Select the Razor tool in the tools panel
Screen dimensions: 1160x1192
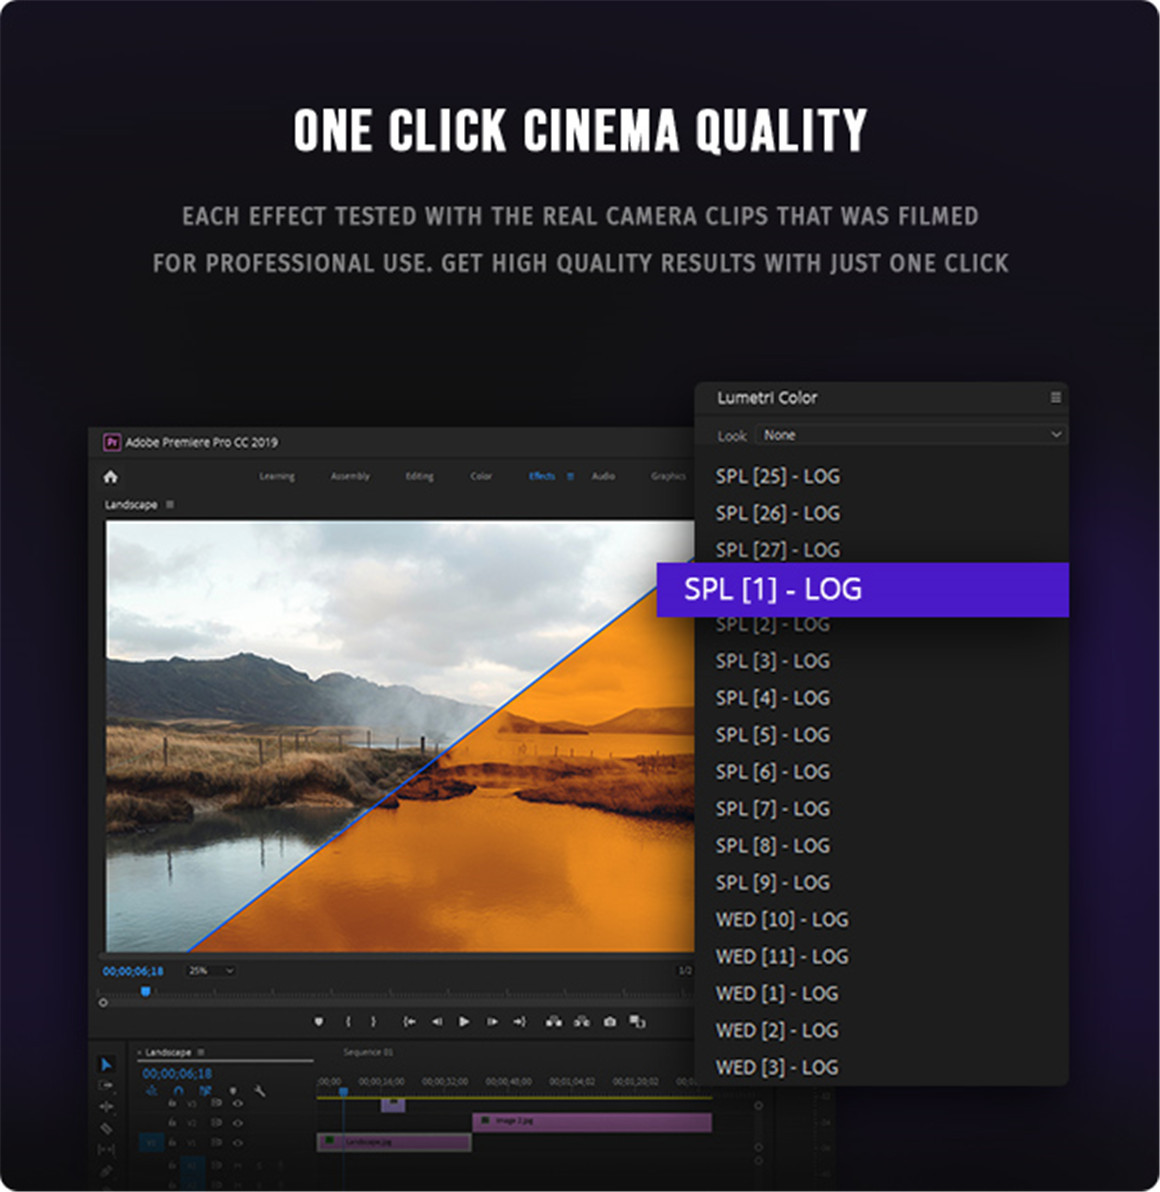coord(106,1128)
